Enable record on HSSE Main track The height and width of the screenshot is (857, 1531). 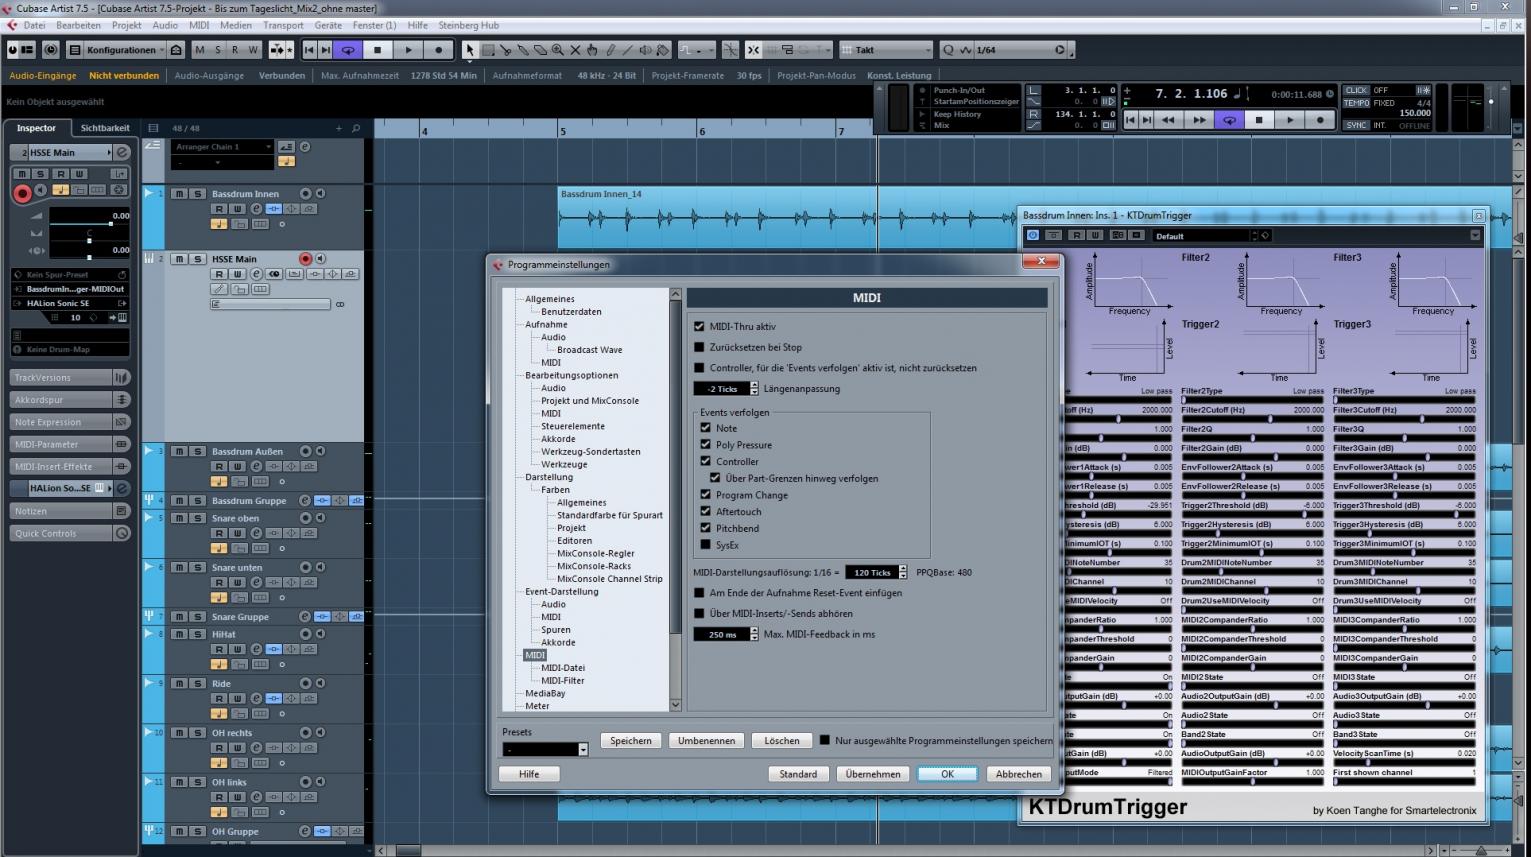click(305, 259)
